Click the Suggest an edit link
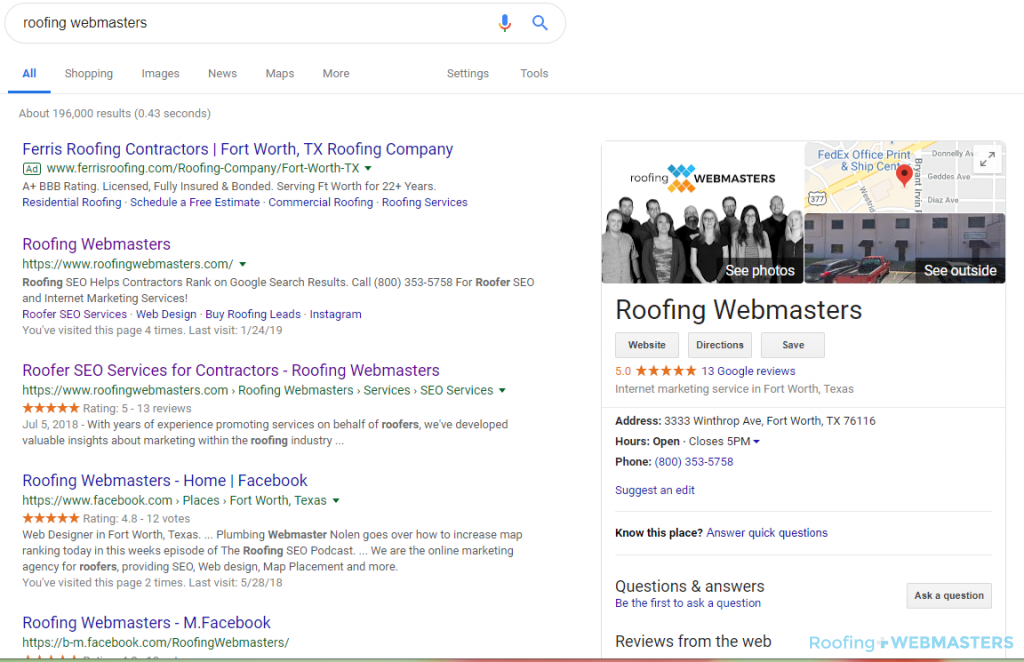 tap(655, 490)
